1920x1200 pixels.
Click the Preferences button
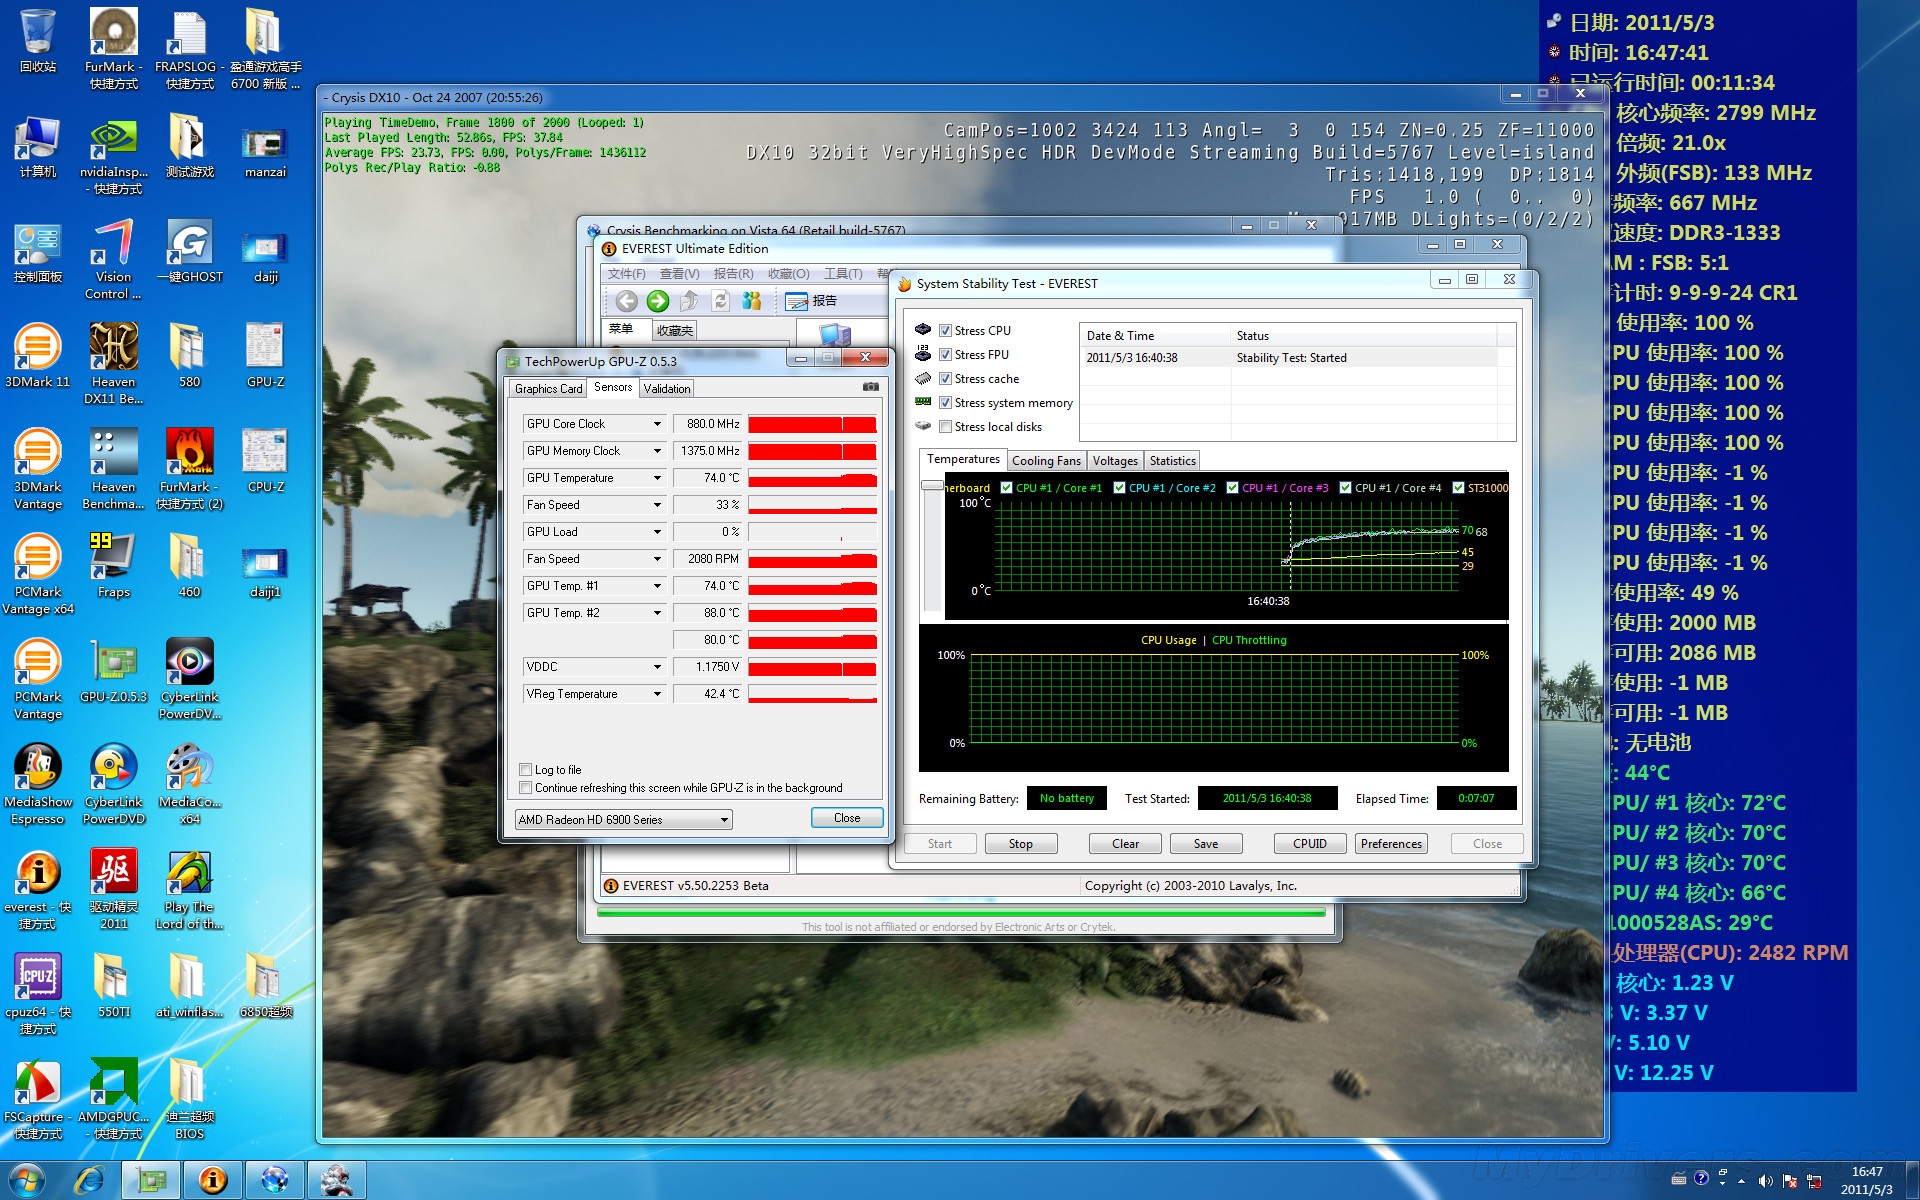click(1391, 844)
